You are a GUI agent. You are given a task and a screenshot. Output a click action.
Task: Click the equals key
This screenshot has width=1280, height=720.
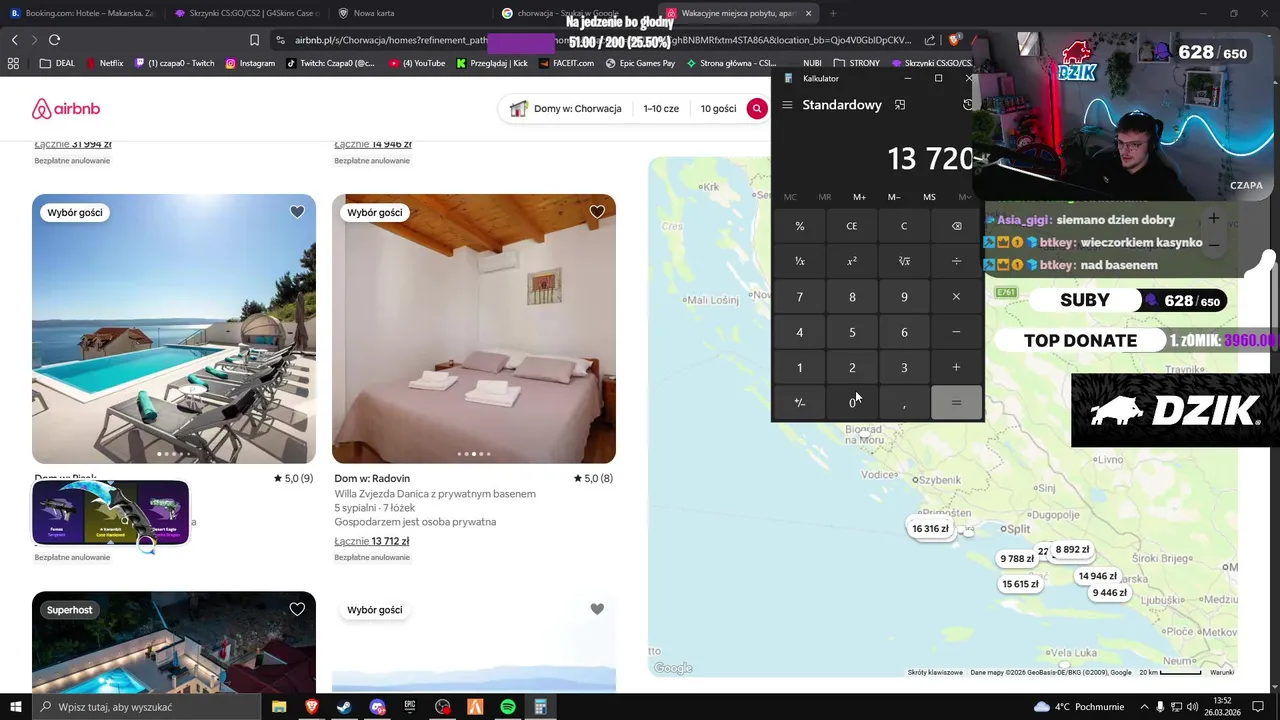(956, 402)
